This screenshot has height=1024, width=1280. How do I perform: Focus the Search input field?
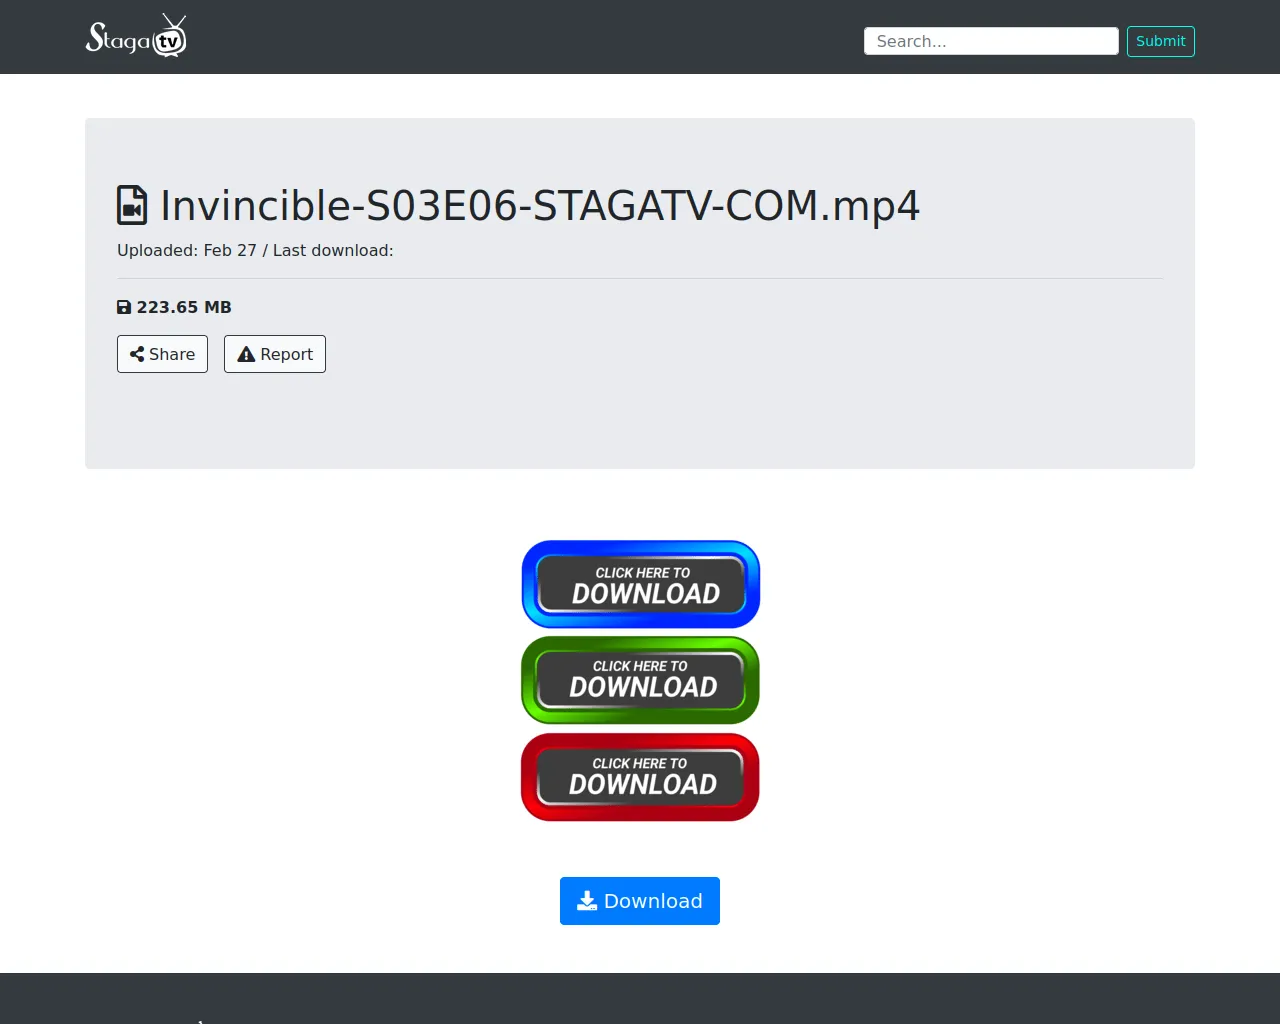[x=991, y=41]
